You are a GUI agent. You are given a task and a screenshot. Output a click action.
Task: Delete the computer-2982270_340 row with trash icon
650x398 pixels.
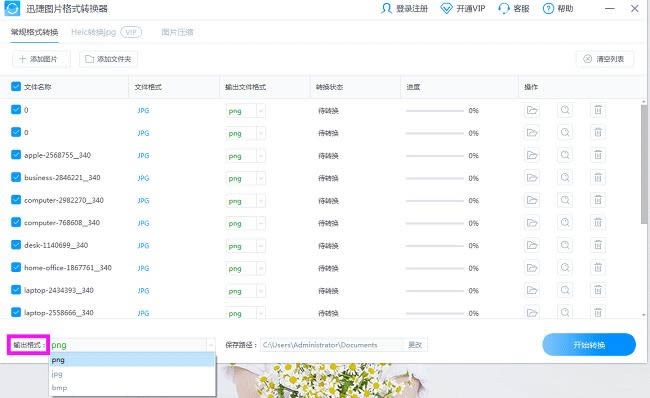(598, 200)
